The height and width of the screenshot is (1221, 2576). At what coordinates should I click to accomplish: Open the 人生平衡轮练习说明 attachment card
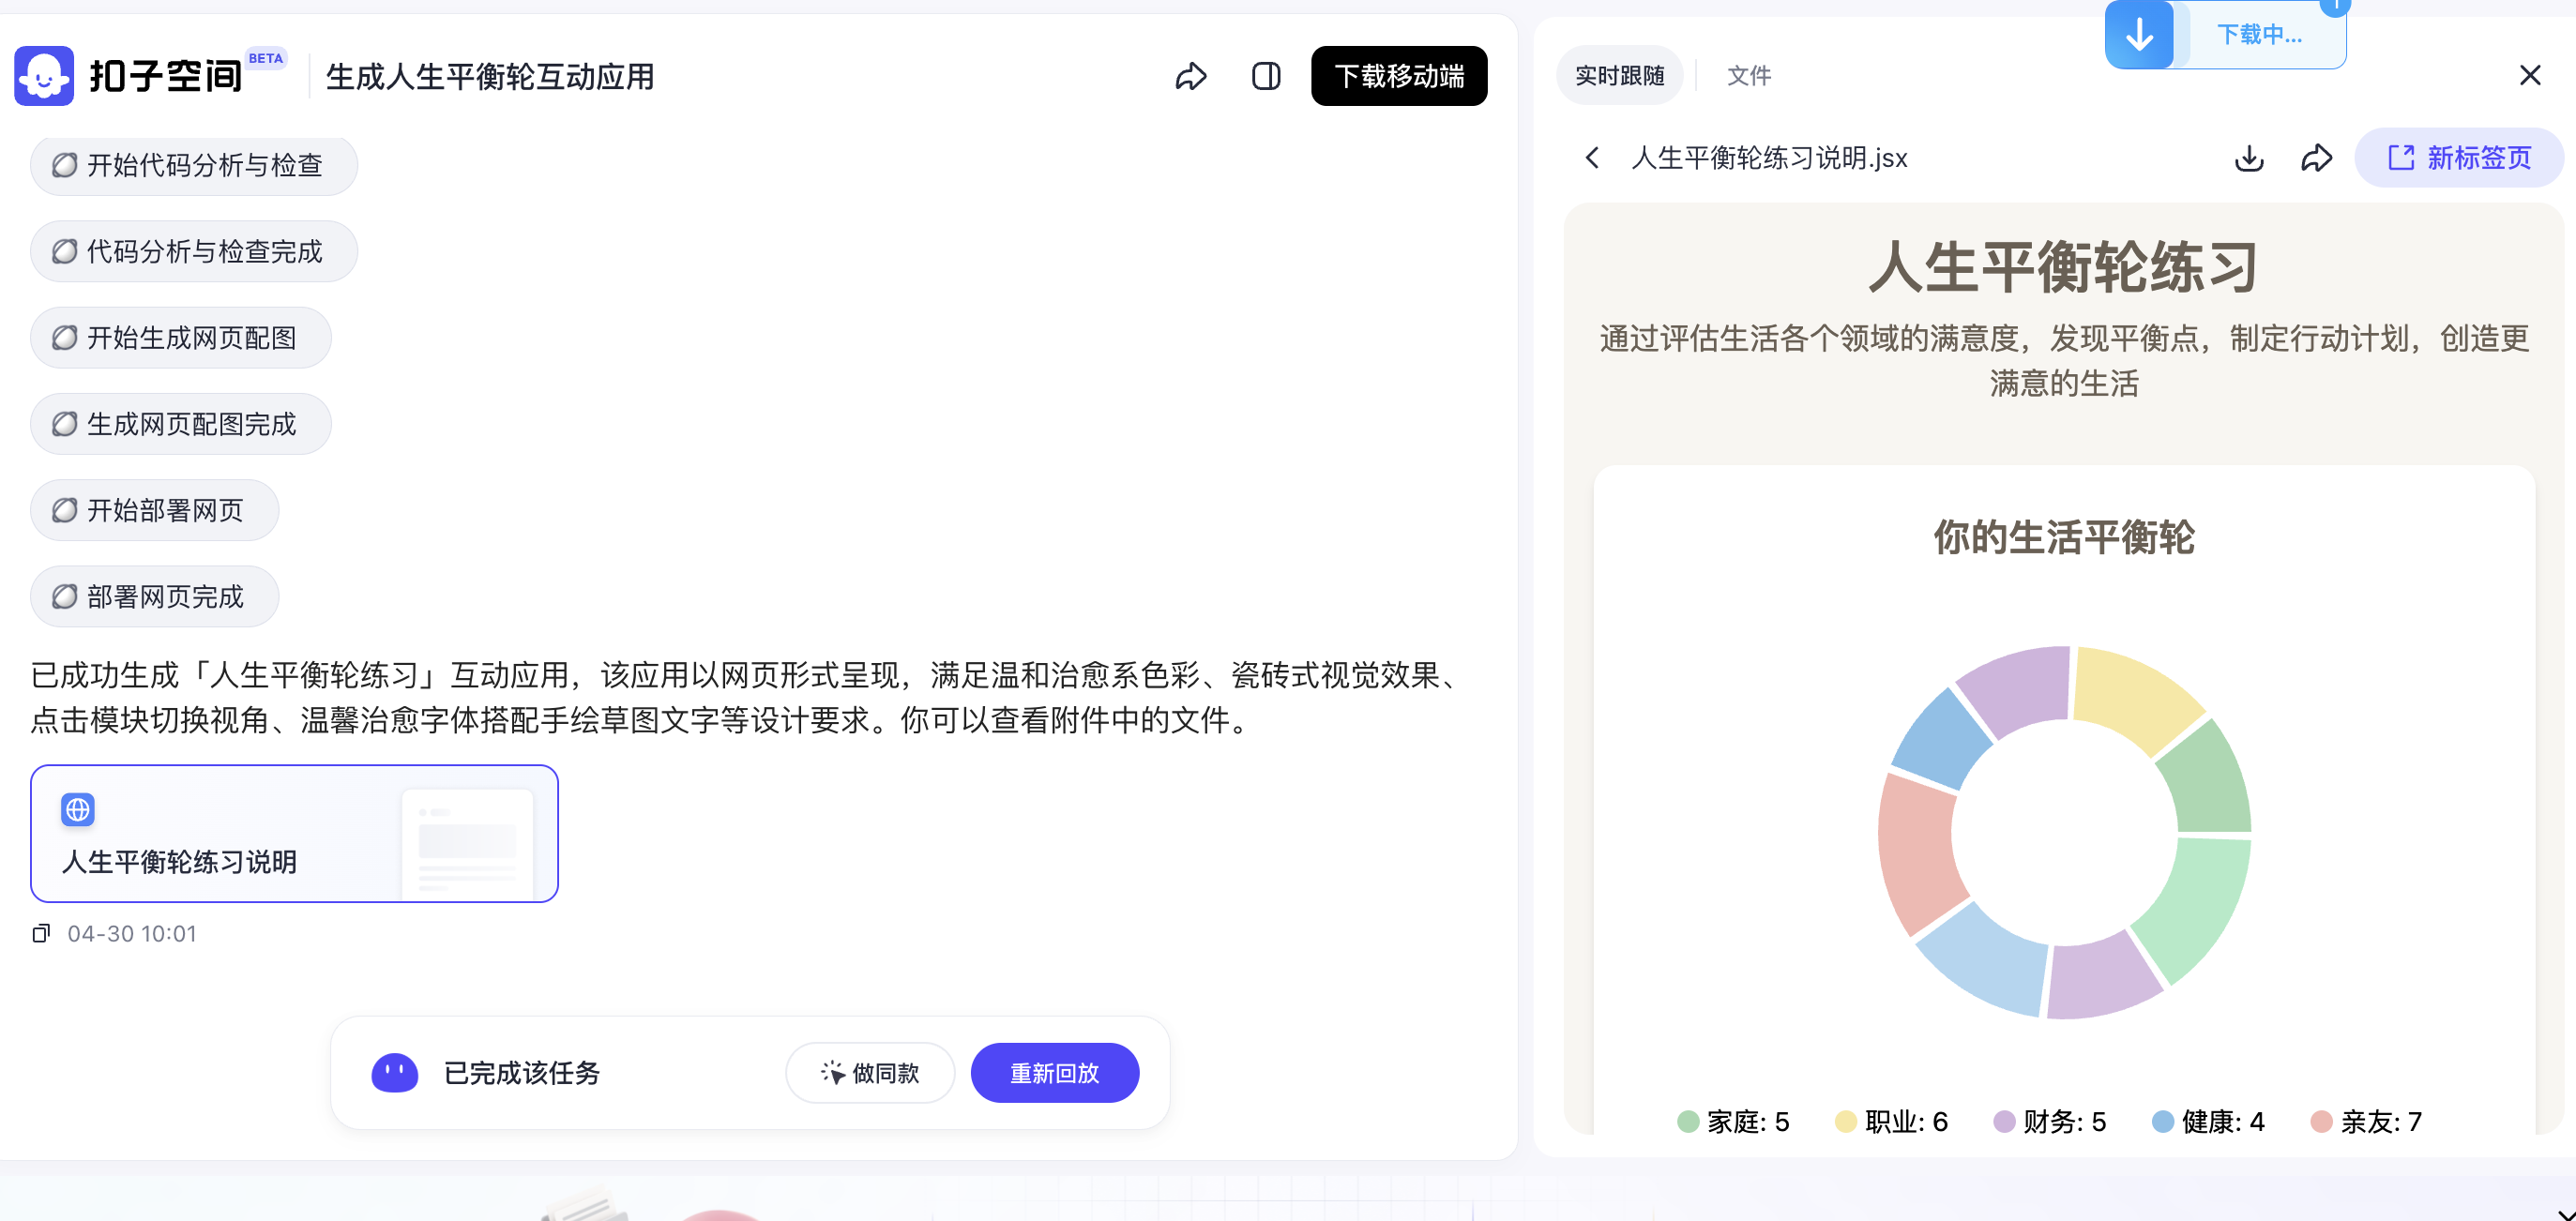pyautogui.click(x=294, y=833)
